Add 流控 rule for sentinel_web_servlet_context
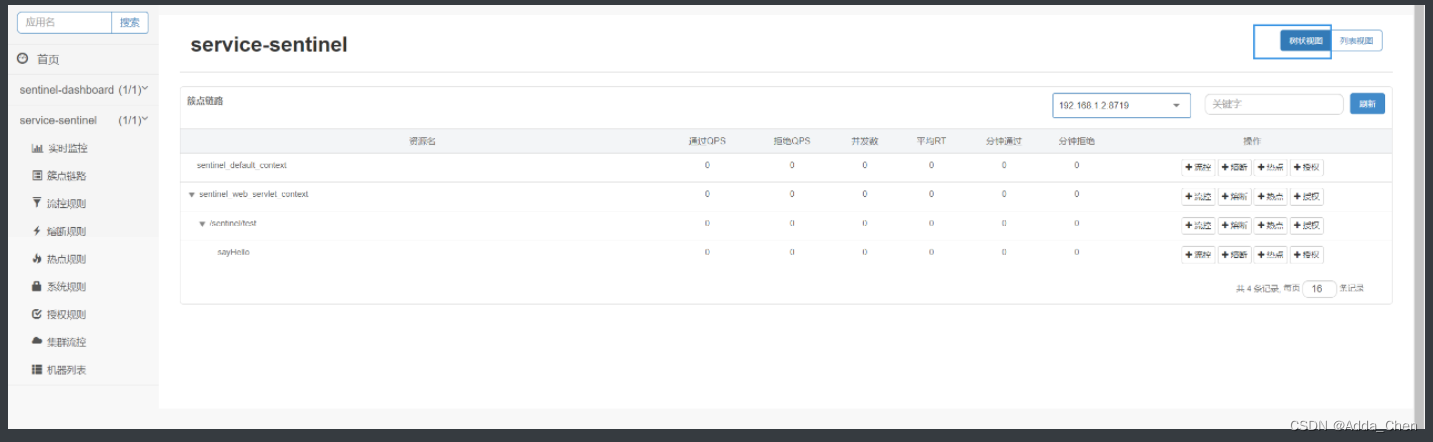This screenshot has height=442, width=1433. pos(1198,197)
